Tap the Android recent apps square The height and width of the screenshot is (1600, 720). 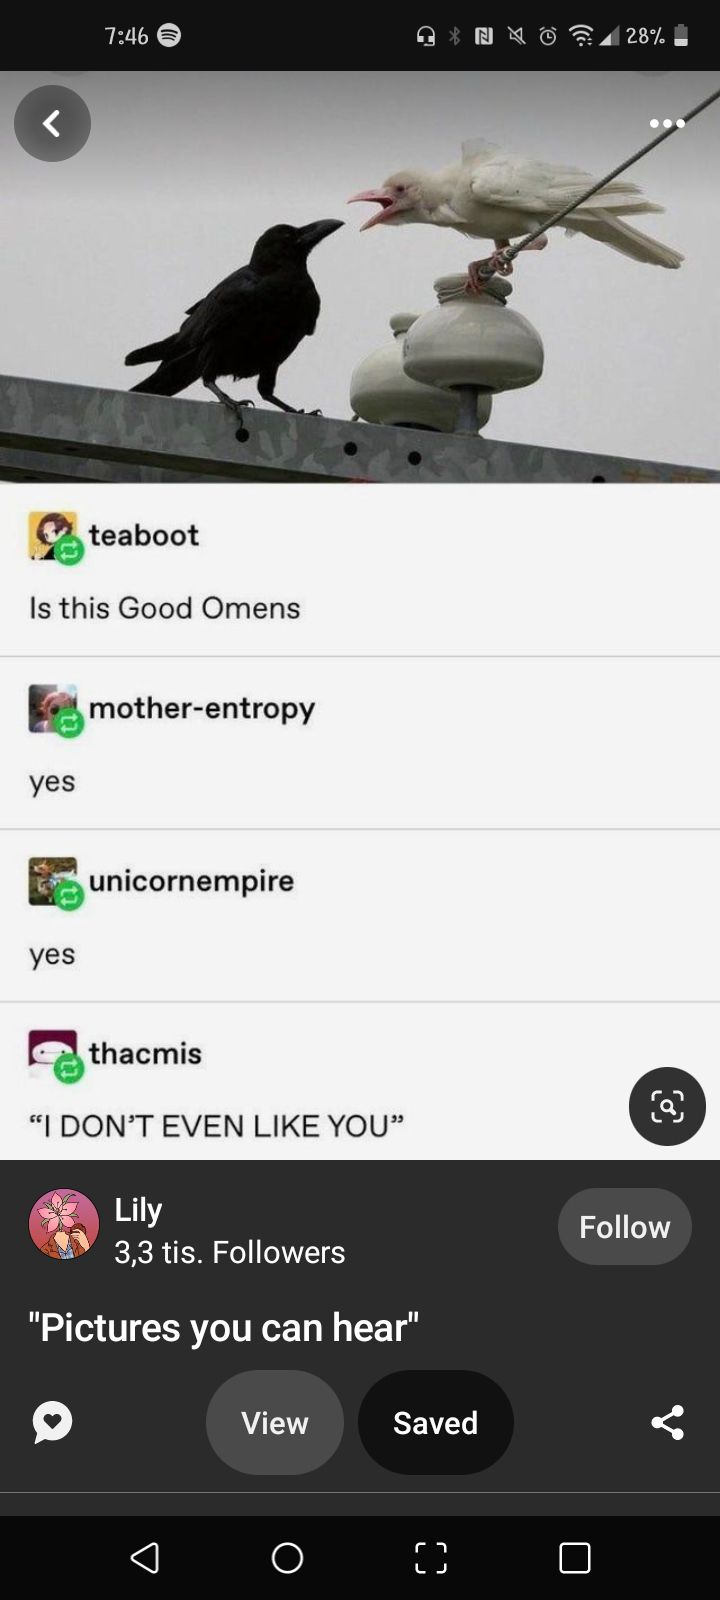(575, 1557)
